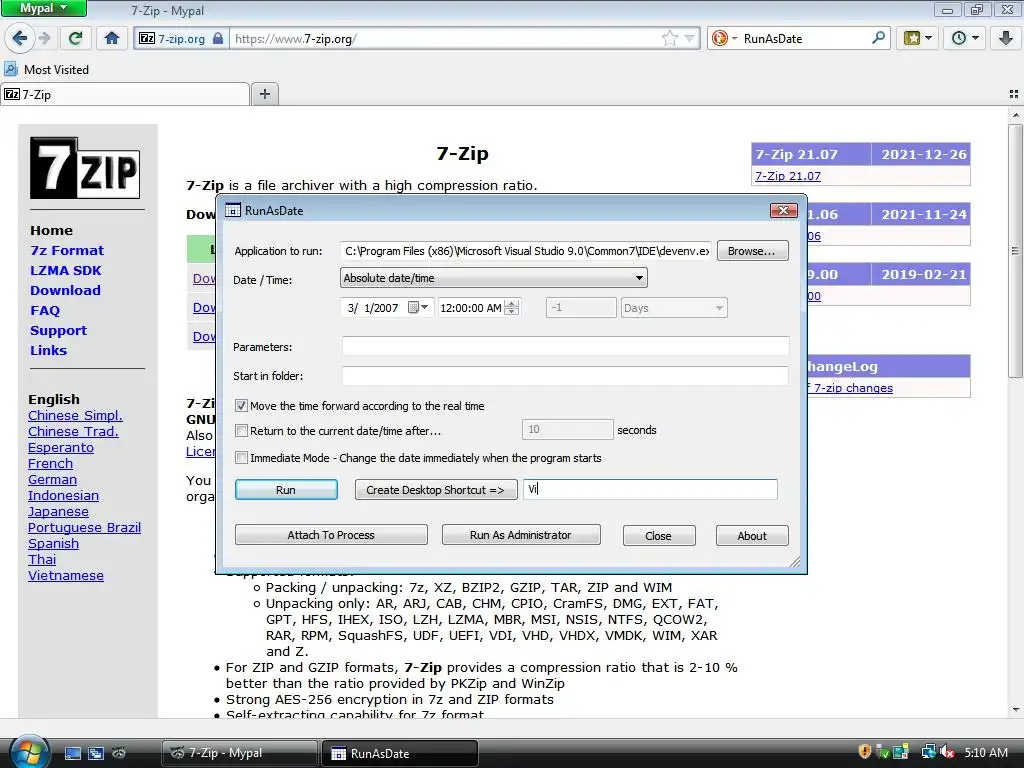Click Attach To Process button
Image resolution: width=1024 pixels, height=768 pixels.
331,535
